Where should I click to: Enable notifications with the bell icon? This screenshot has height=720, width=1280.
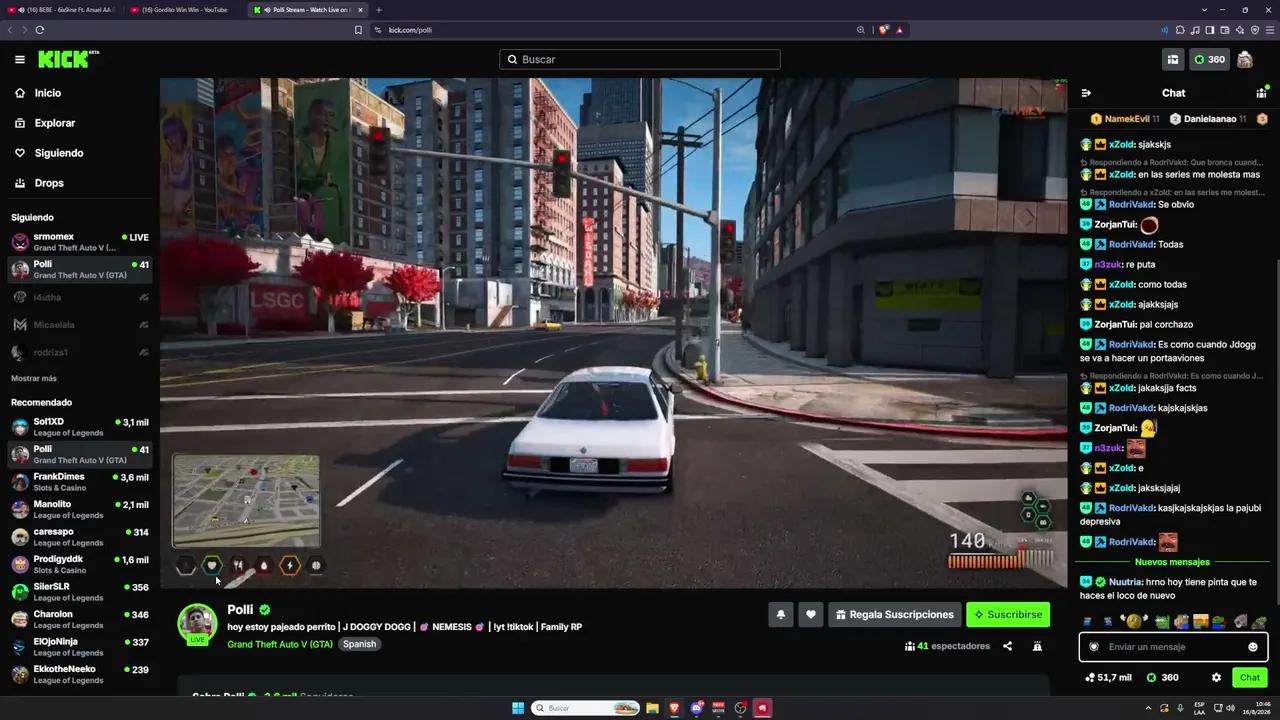(x=781, y=615)
